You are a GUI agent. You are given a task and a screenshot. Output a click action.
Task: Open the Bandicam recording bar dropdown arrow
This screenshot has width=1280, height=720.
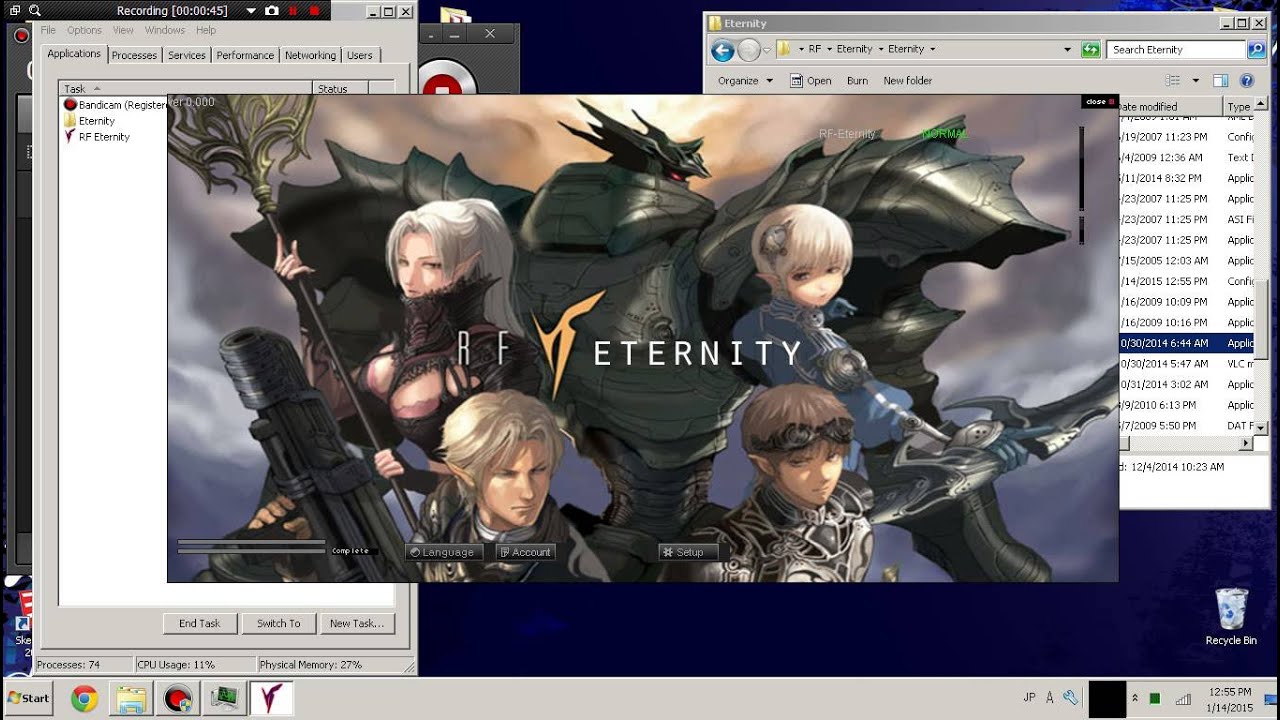click(251, 11)
